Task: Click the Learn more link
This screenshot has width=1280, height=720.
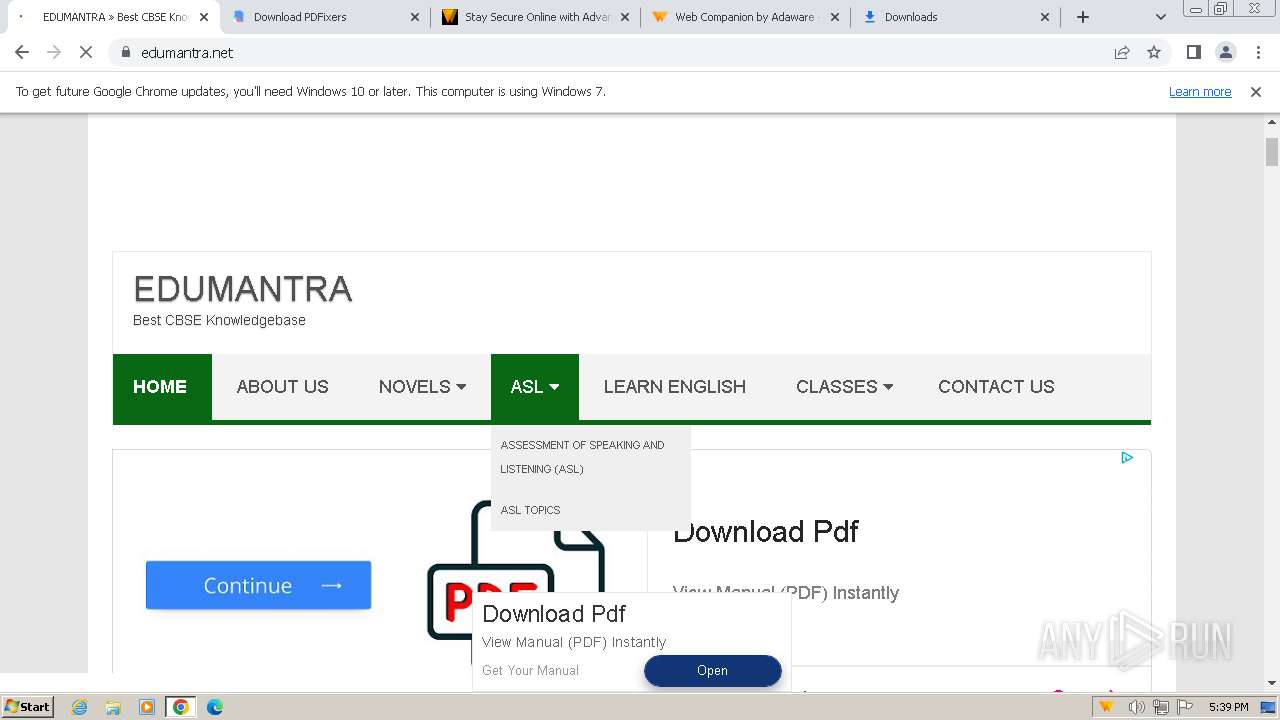Action: point(1200,92)
